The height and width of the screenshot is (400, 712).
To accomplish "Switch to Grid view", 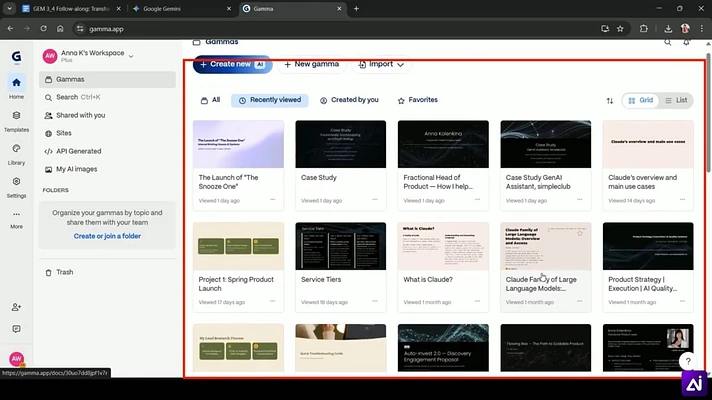I will (641, 100).
